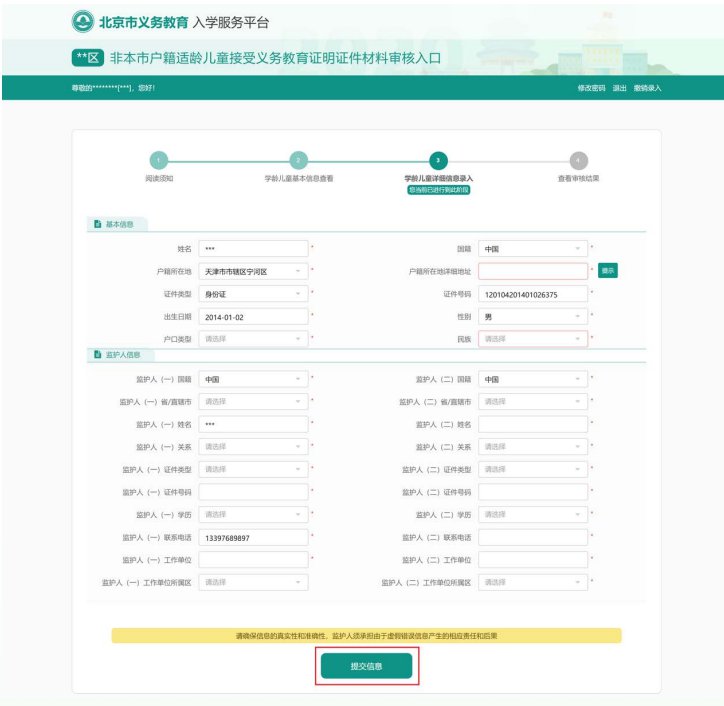Click the yellow notice about 信息的真实性和准确性
724x706 pixels.
coord(367,635)
